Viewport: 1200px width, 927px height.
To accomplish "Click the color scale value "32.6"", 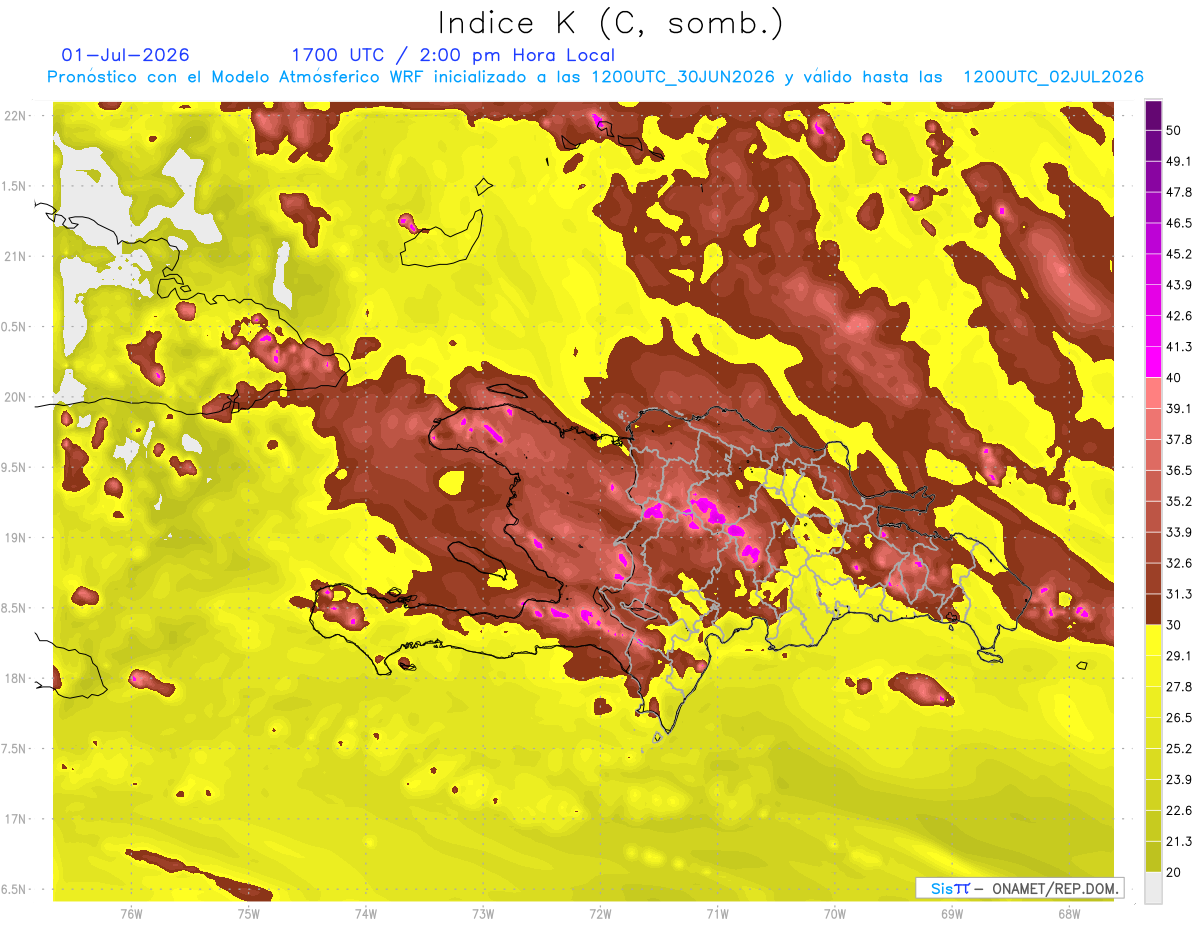I will pyautogui.click(x=1179, y=563).
